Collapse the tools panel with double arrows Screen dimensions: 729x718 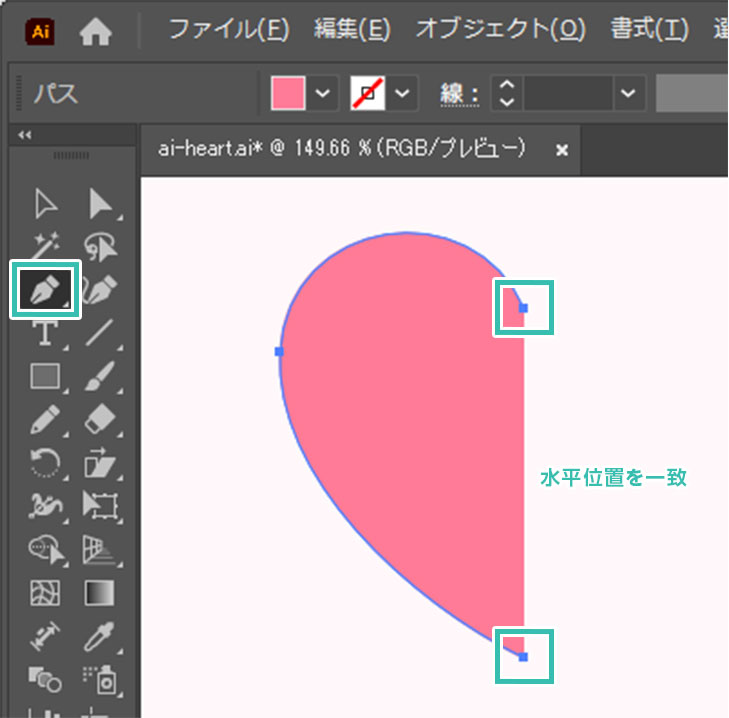click(25, 135)
